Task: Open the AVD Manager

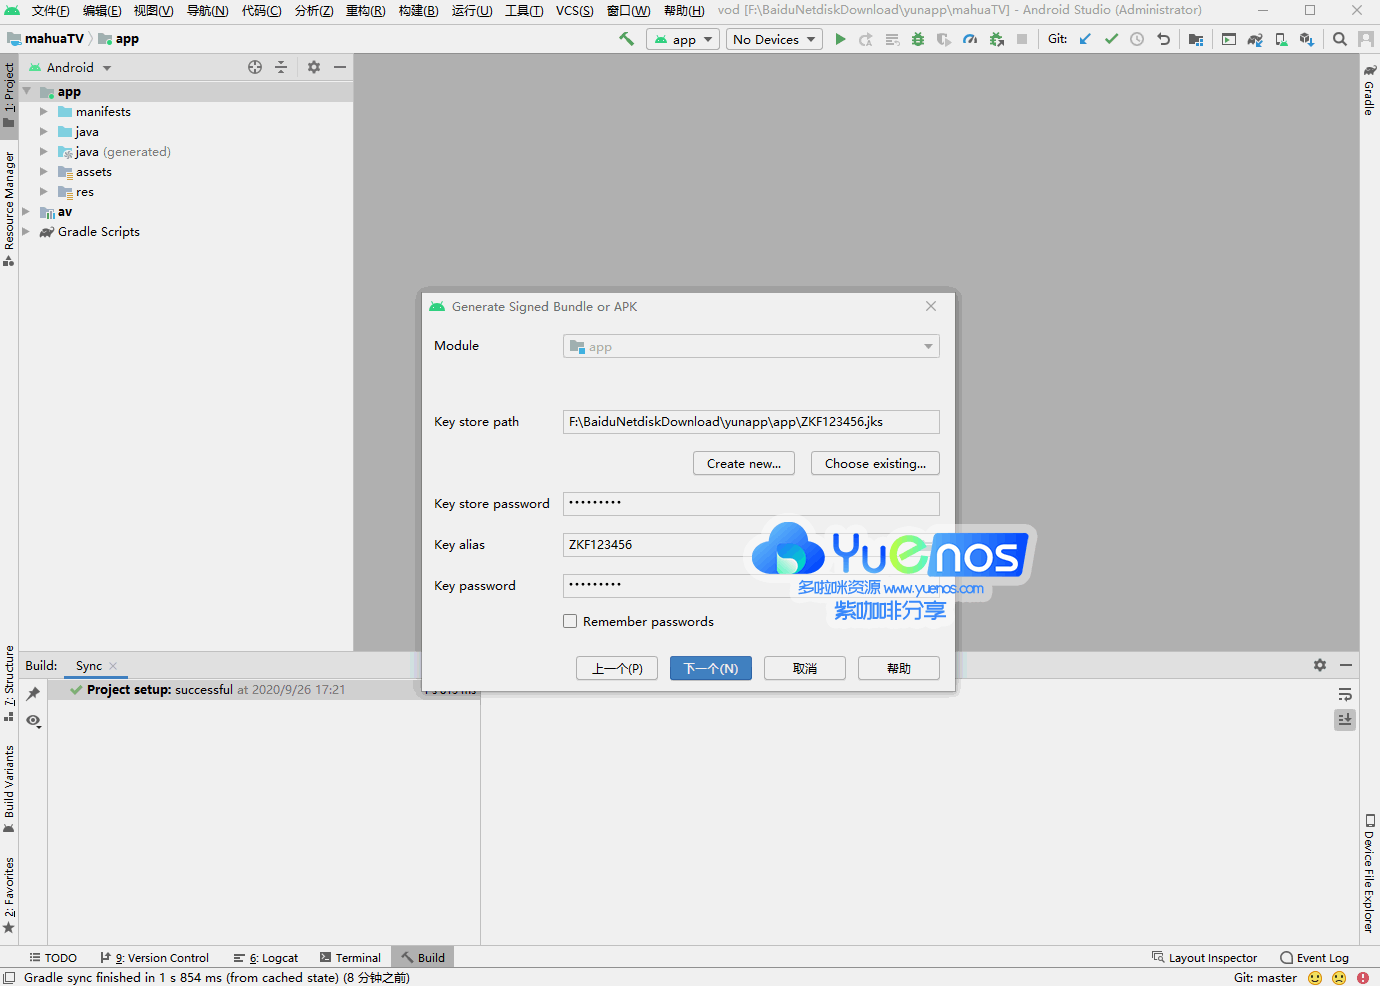Action: tap(1280, 39)
